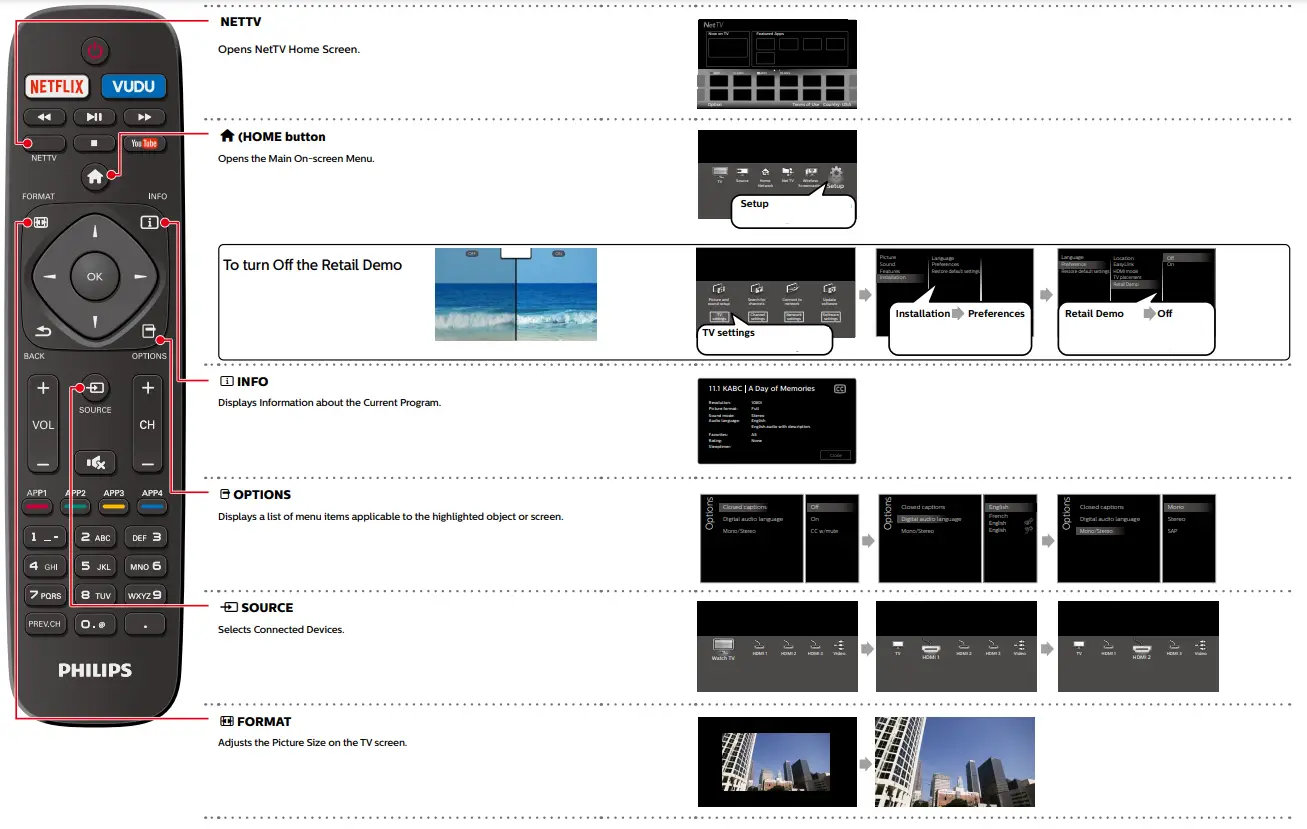Click the red APP1 button

[38, 506]
